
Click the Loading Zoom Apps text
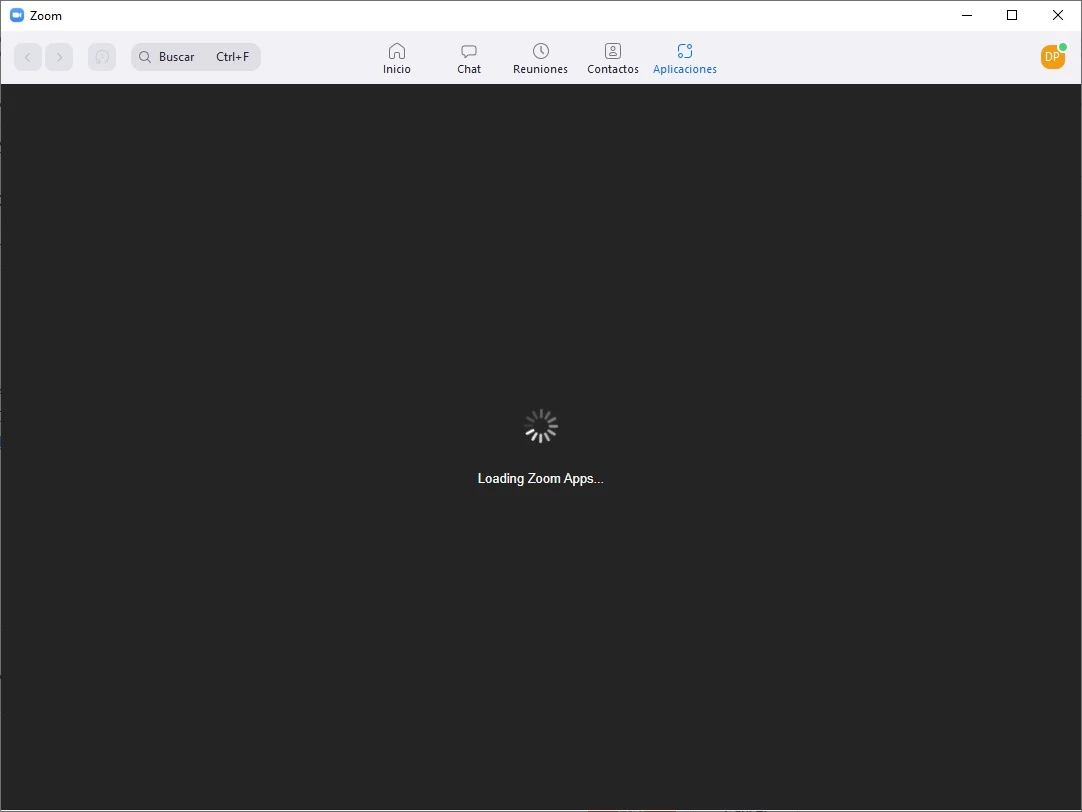[x=540, y=479]
